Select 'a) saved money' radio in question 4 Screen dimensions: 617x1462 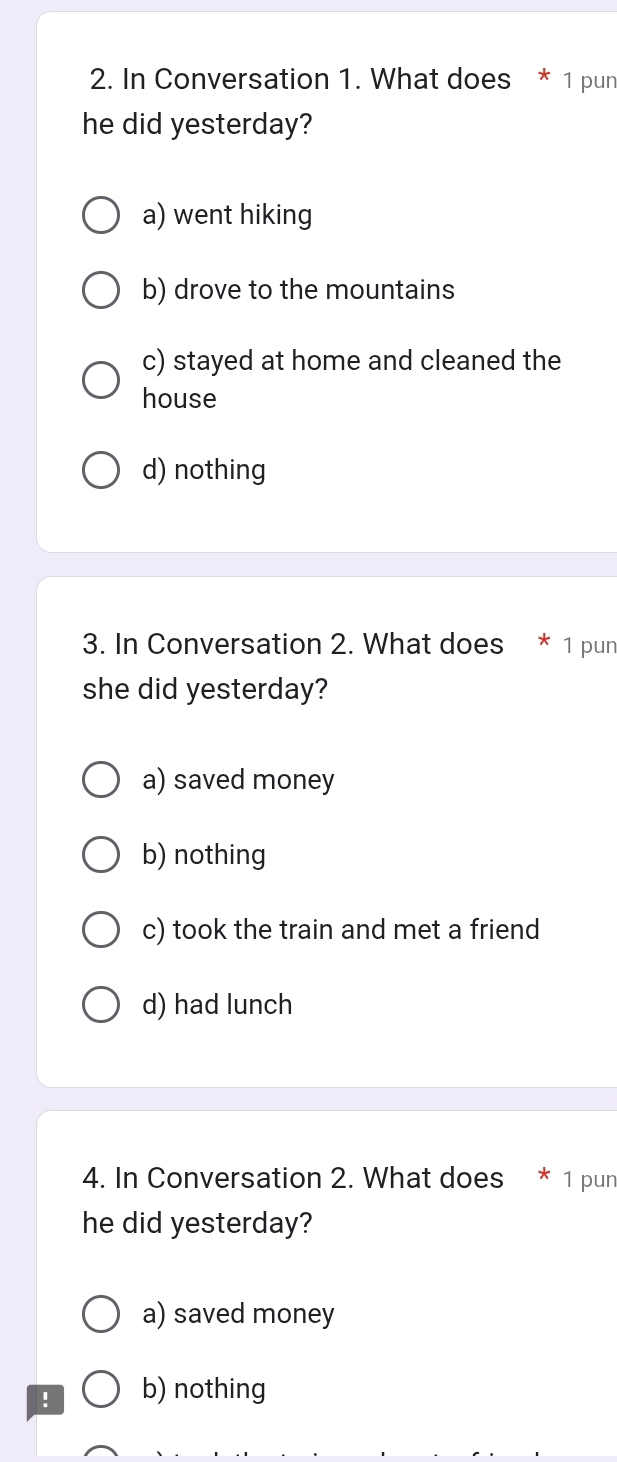point(100,1314)
